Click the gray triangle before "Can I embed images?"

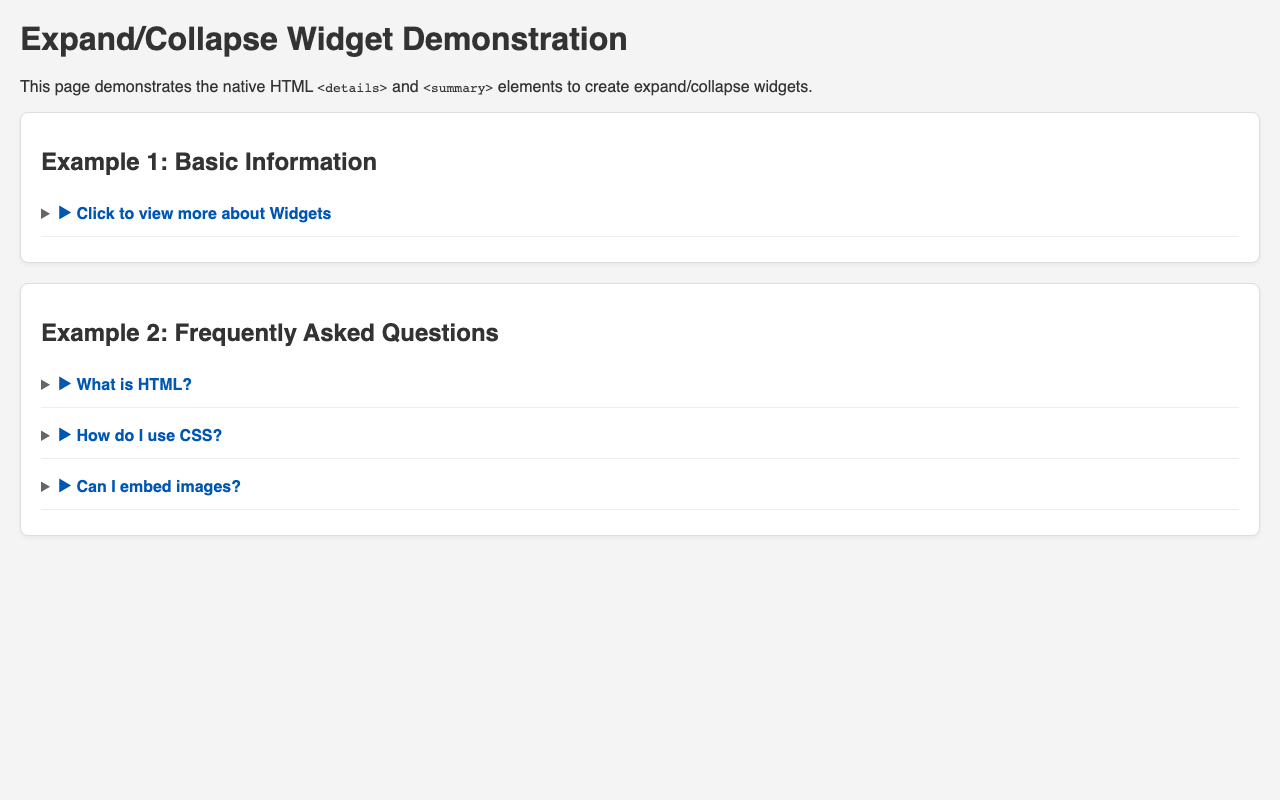point(44,487)
